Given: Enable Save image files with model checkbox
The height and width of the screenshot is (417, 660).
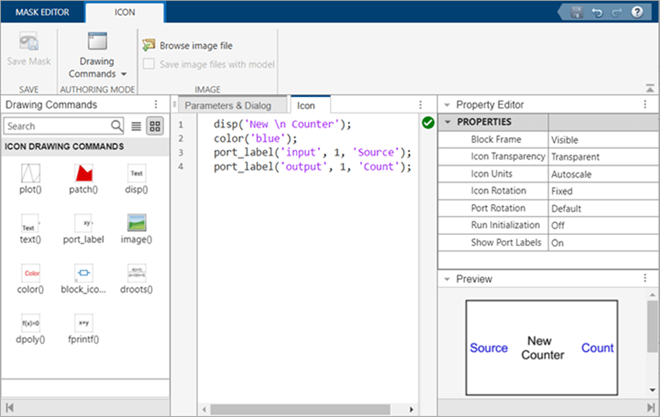Looking at the screenshot, I should [x=150, y=64].
